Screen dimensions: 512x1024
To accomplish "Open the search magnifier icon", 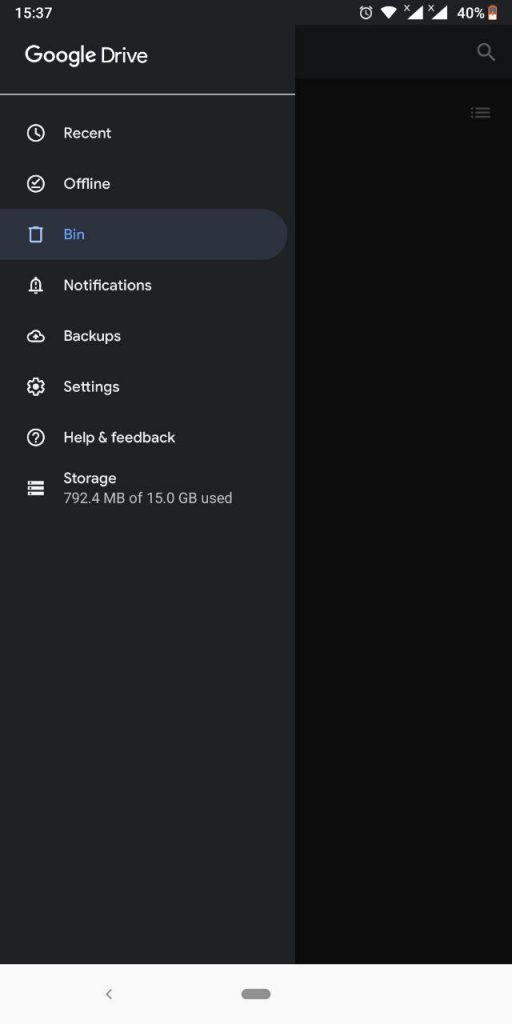I will point(486,52).
